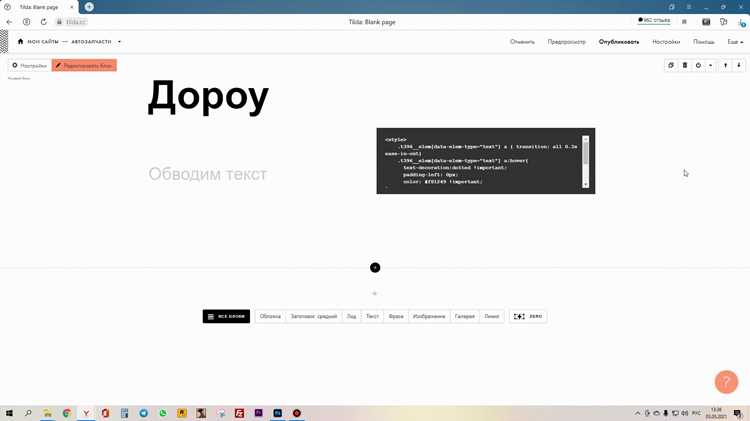This screenshot has height=421, width=750.
Task: Expand the arrow next to power icon
Action: 710,65
